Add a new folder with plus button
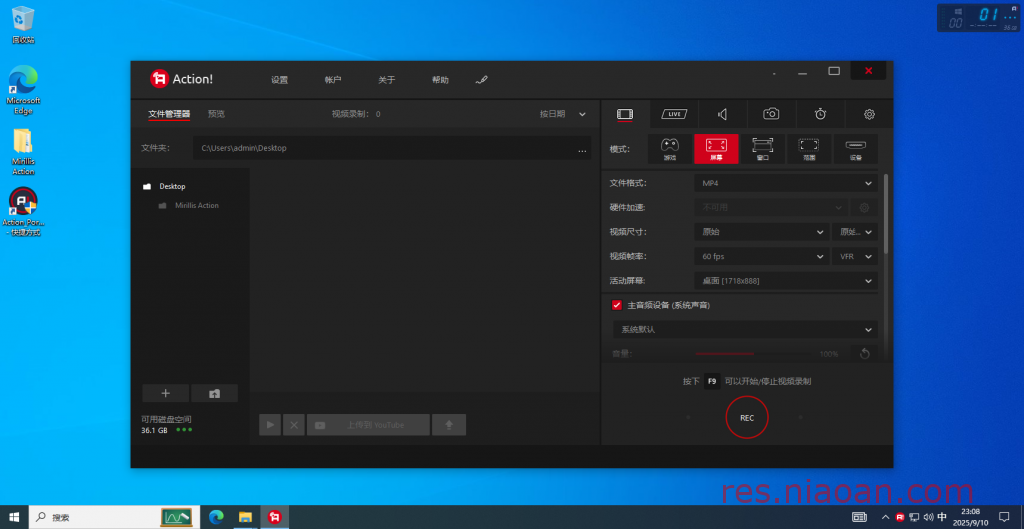This screenshot has height=529, width=1024. [x=165, y=393]
